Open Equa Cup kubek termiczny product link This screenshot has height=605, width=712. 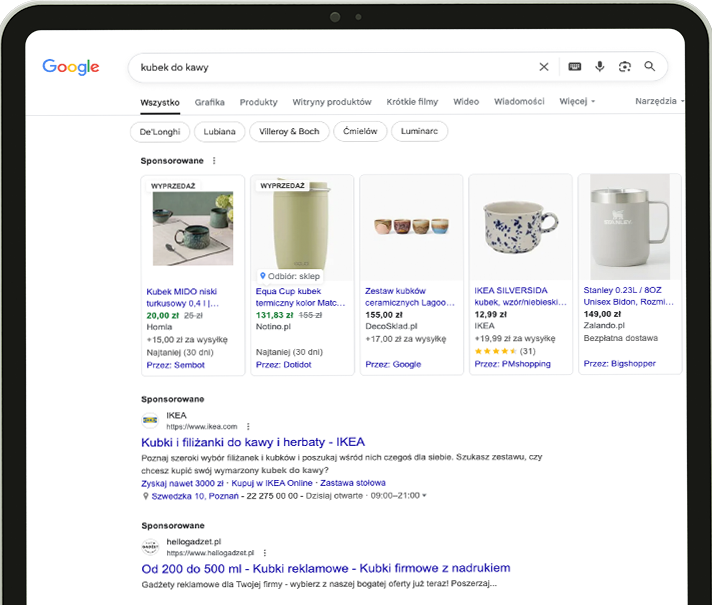tap(300, 297)
